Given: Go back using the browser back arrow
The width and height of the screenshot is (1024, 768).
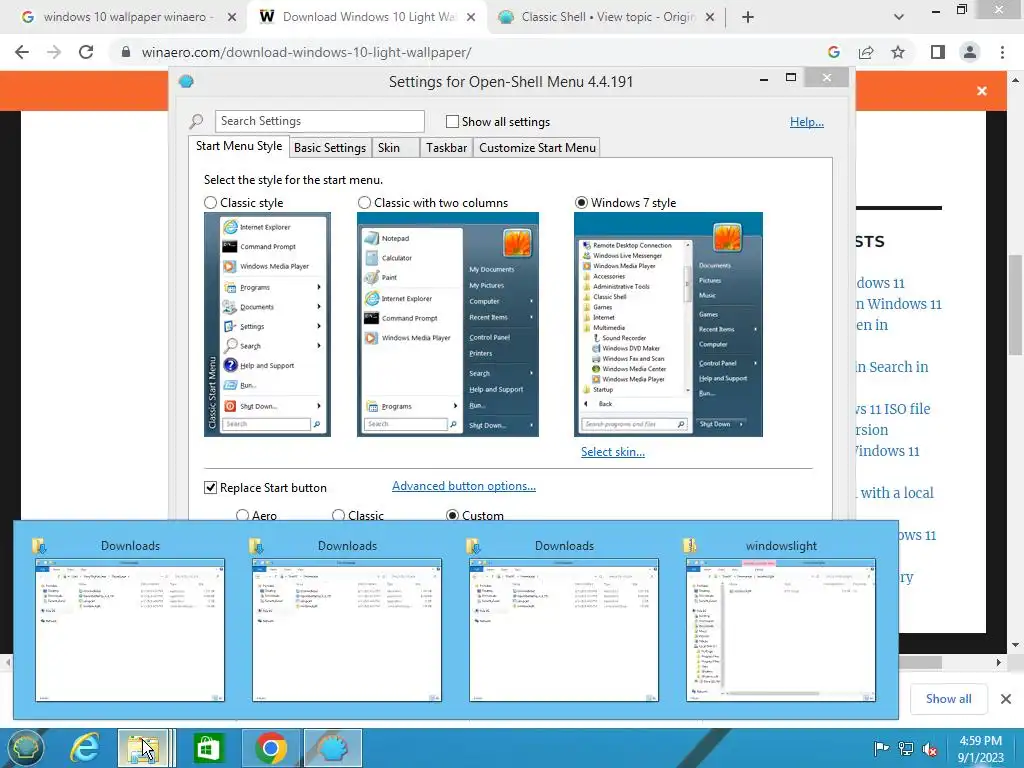Looking at the screenshot, I should click(x=22, y=52).
